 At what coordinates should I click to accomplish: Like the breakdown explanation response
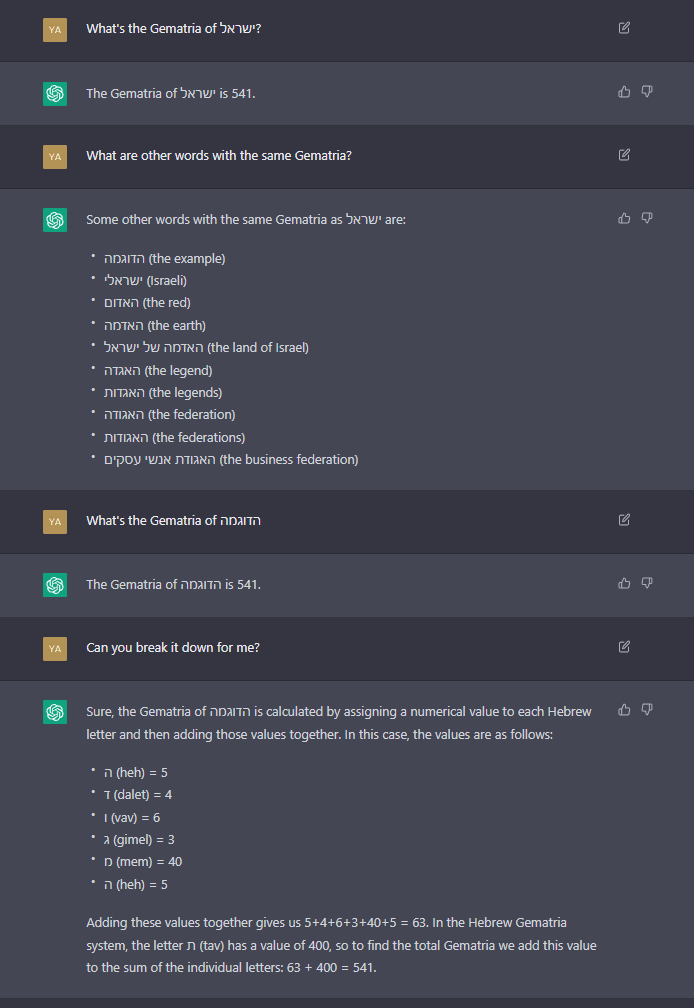click(x=624, y=710)
